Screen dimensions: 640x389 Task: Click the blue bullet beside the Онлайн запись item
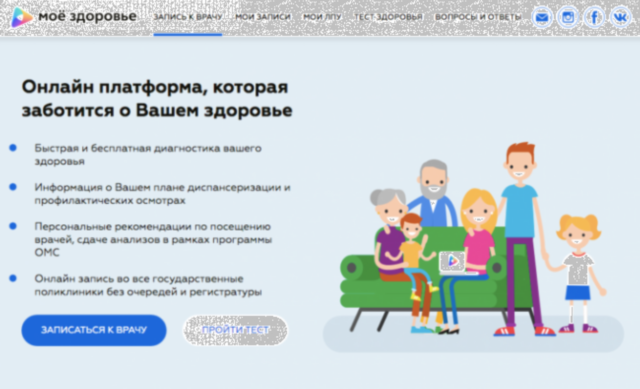coord(13,278)
